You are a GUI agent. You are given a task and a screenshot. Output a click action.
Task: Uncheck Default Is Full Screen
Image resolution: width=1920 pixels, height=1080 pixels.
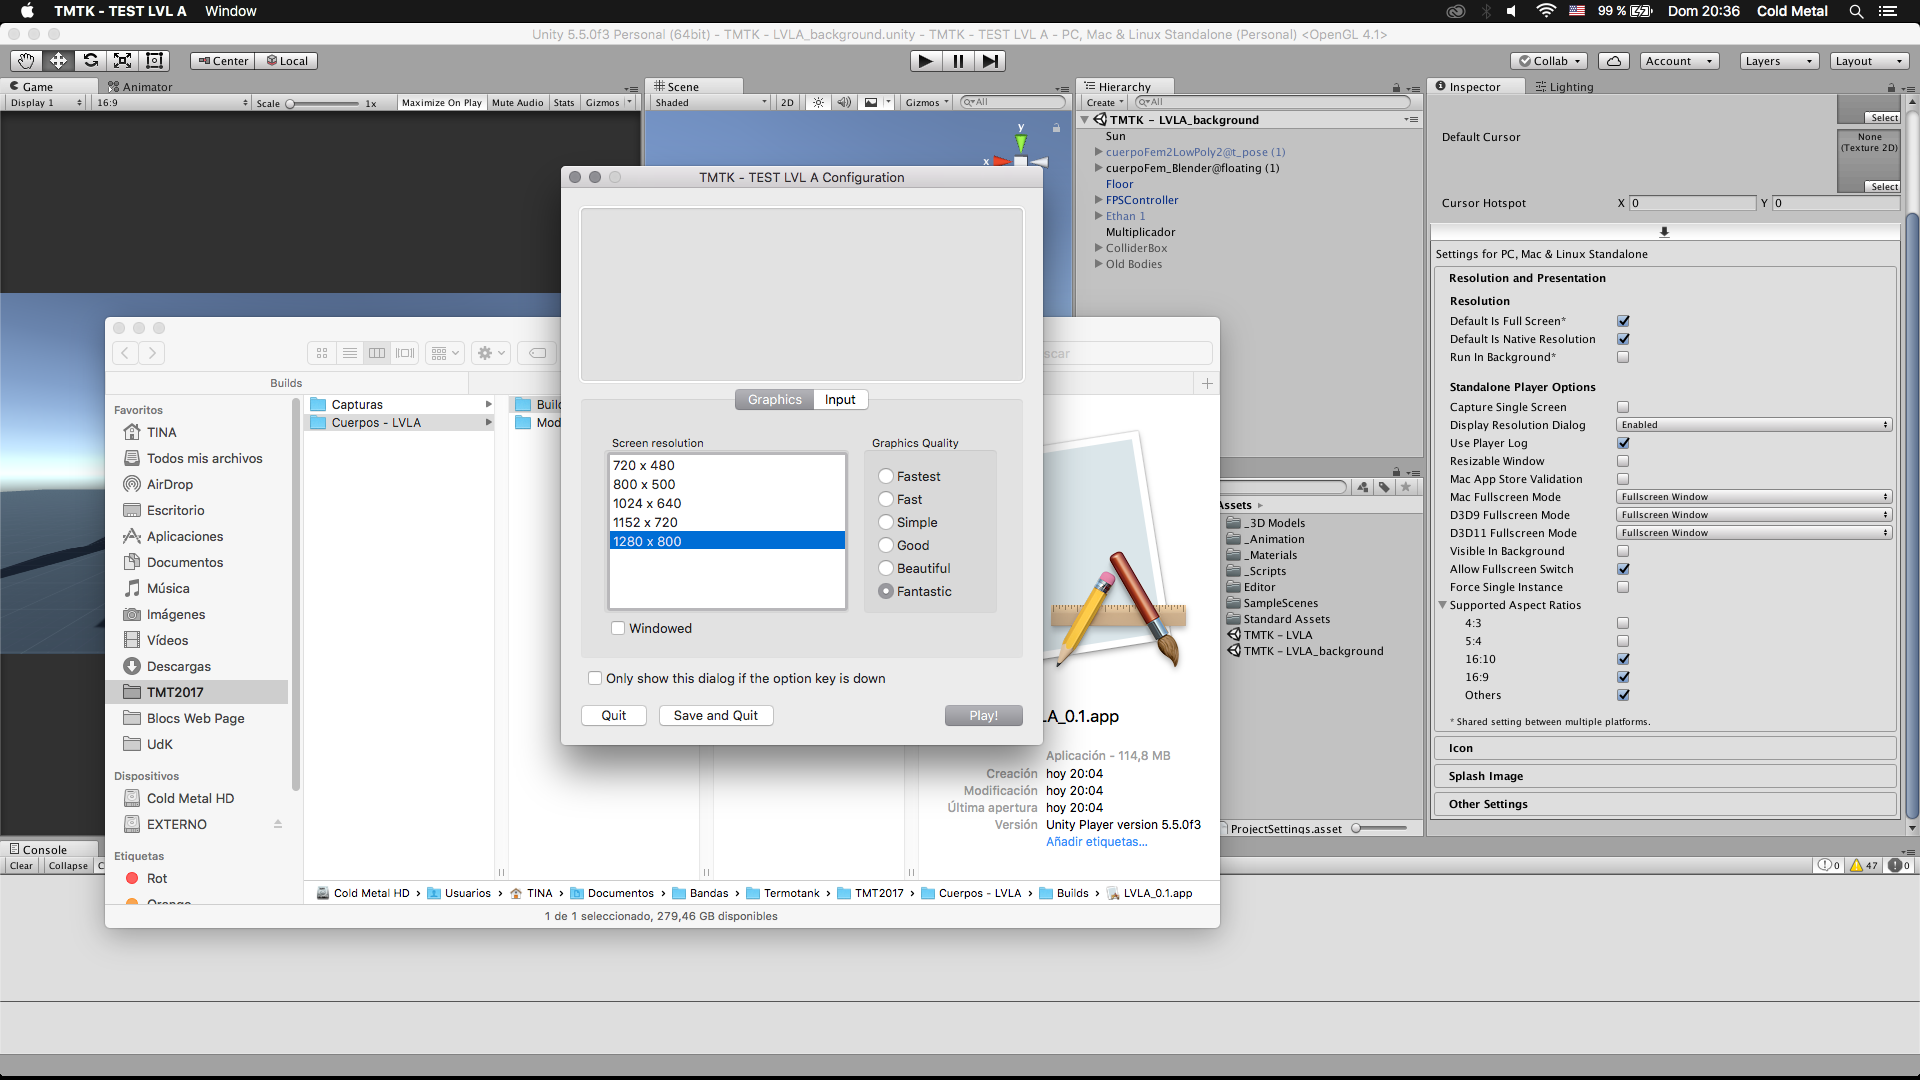pyautogui.click(x=1623, y=321)
